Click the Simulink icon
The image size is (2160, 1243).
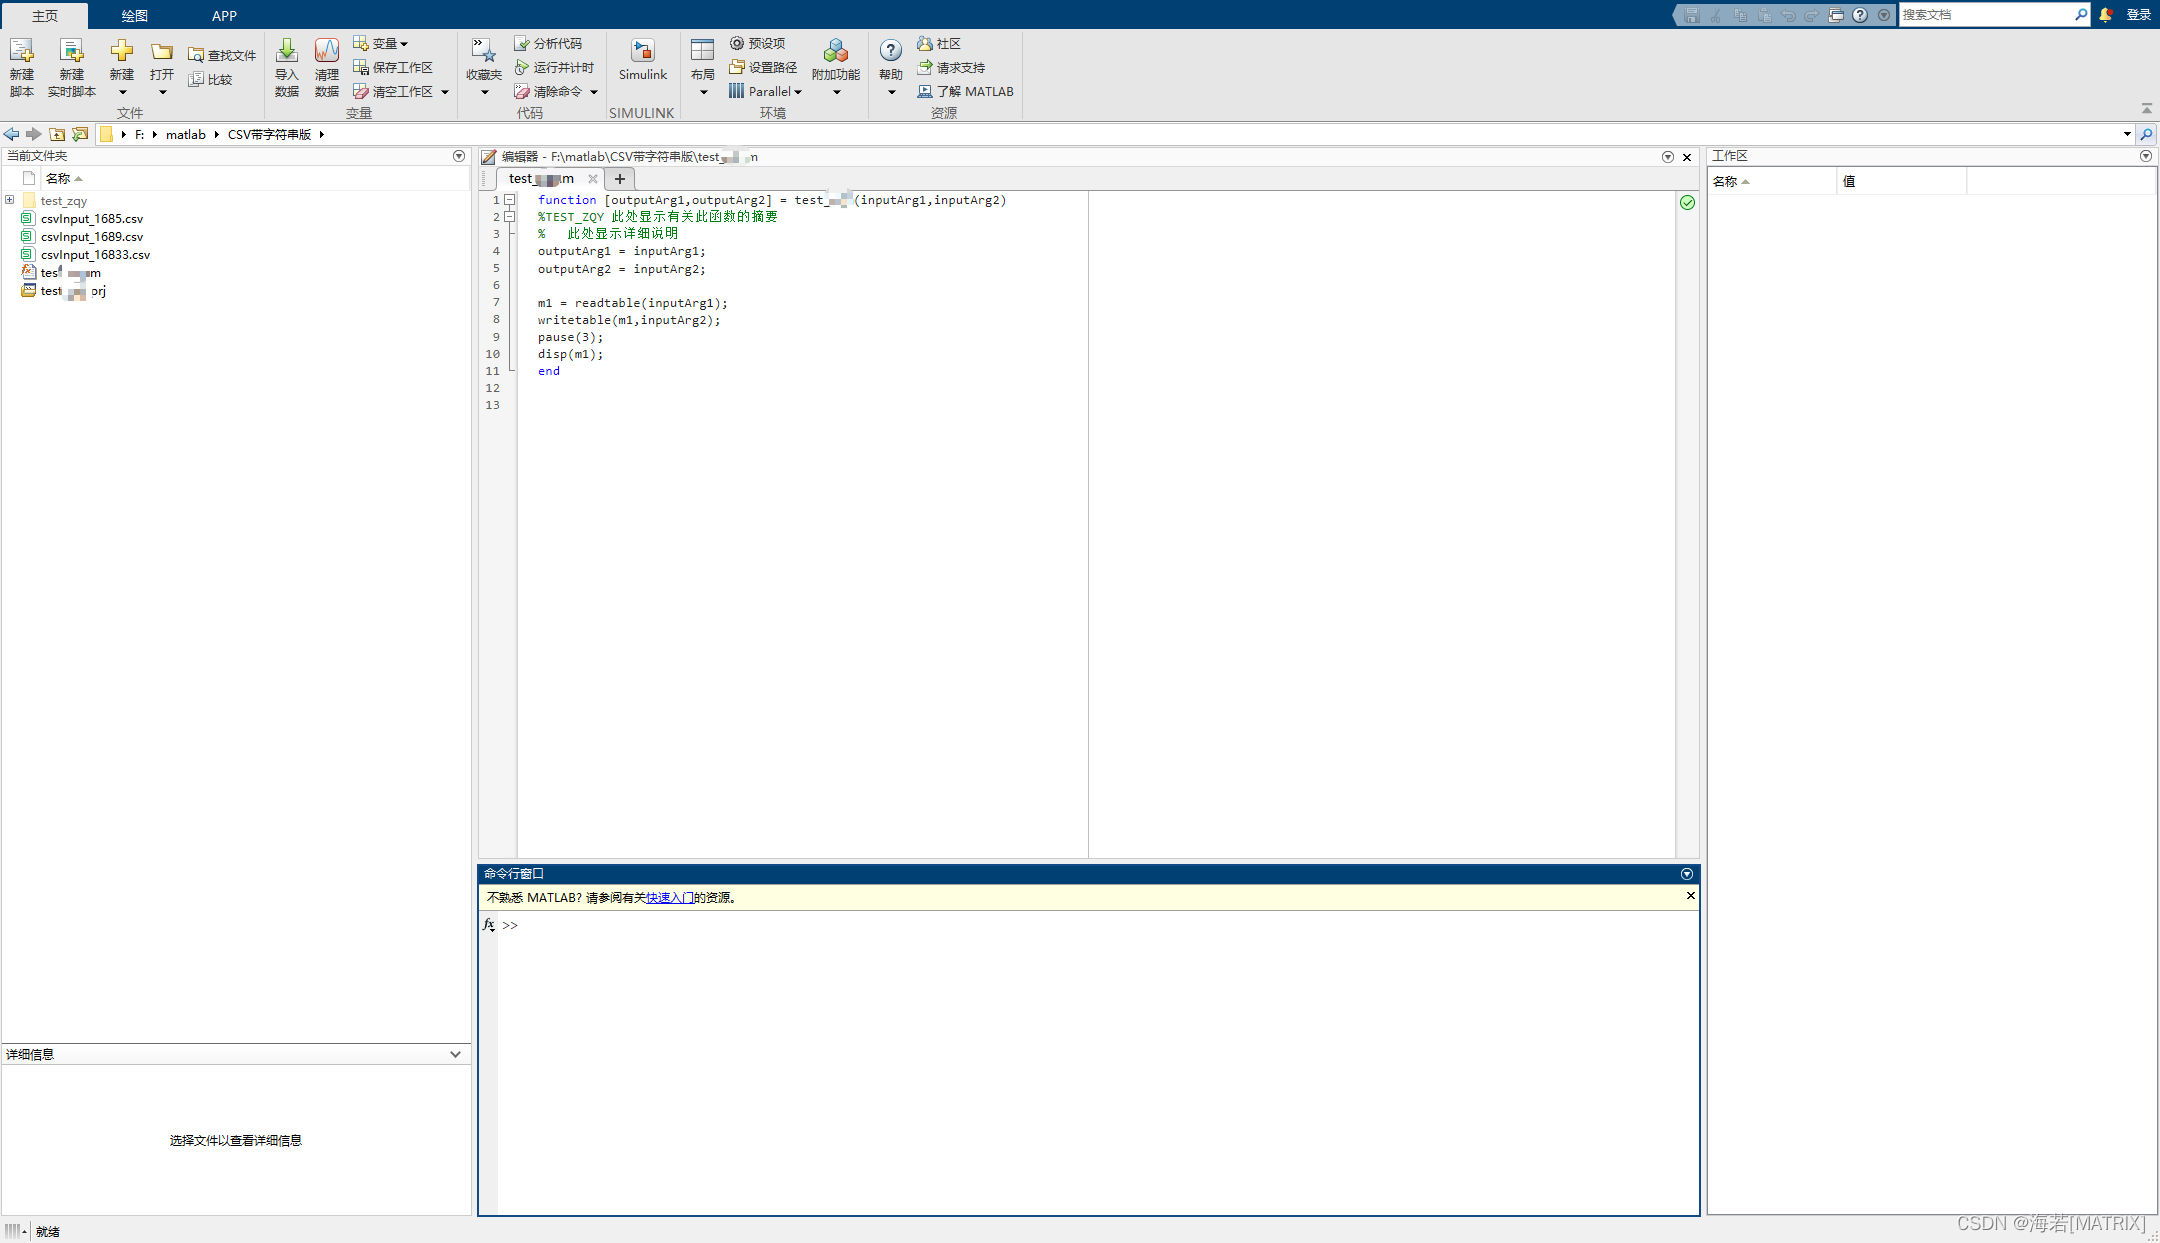click(x=642, y=52)
